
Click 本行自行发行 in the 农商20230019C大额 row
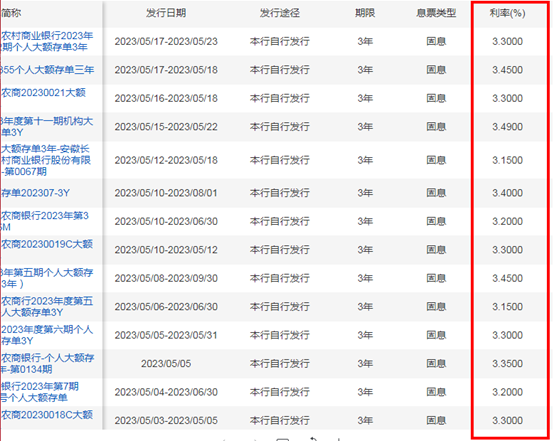coord(280,250)
